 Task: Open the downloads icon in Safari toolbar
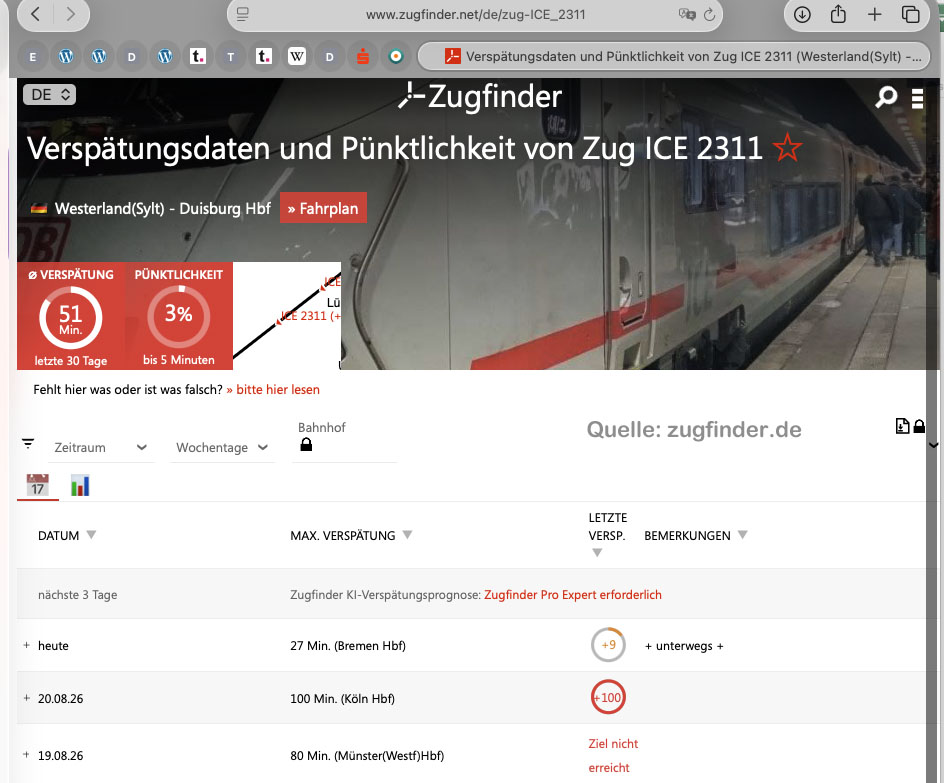pyautogui.click(x=802, y=14)
